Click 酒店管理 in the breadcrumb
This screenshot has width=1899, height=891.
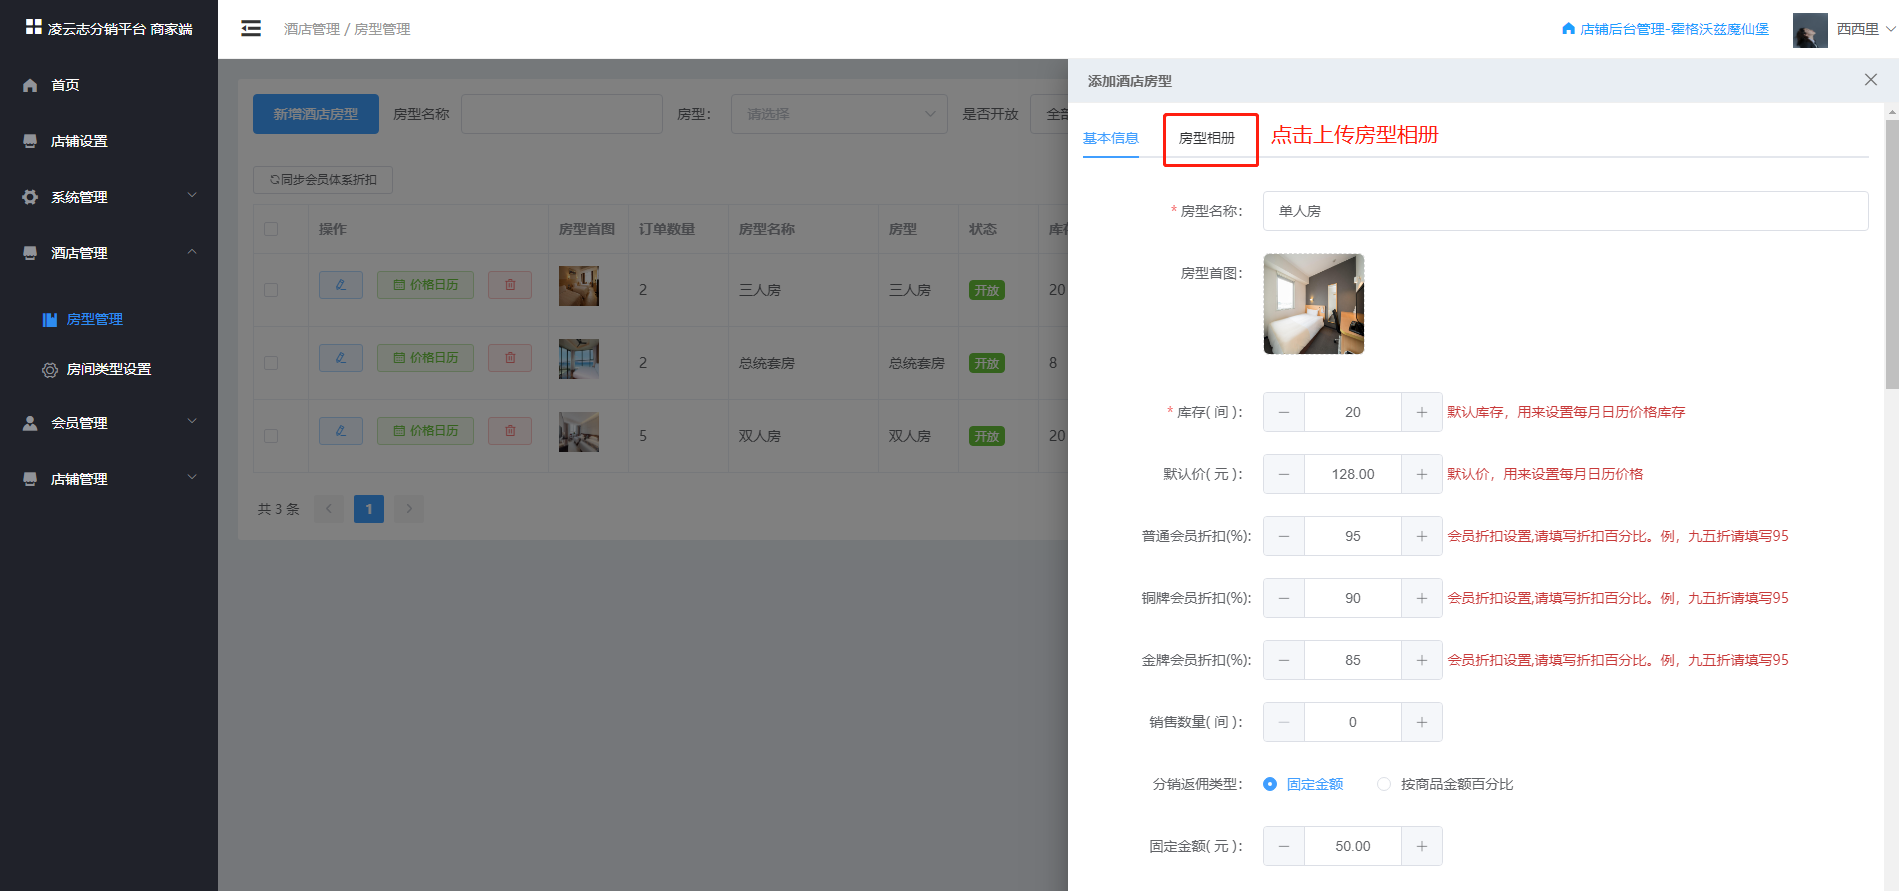(312, 29)
